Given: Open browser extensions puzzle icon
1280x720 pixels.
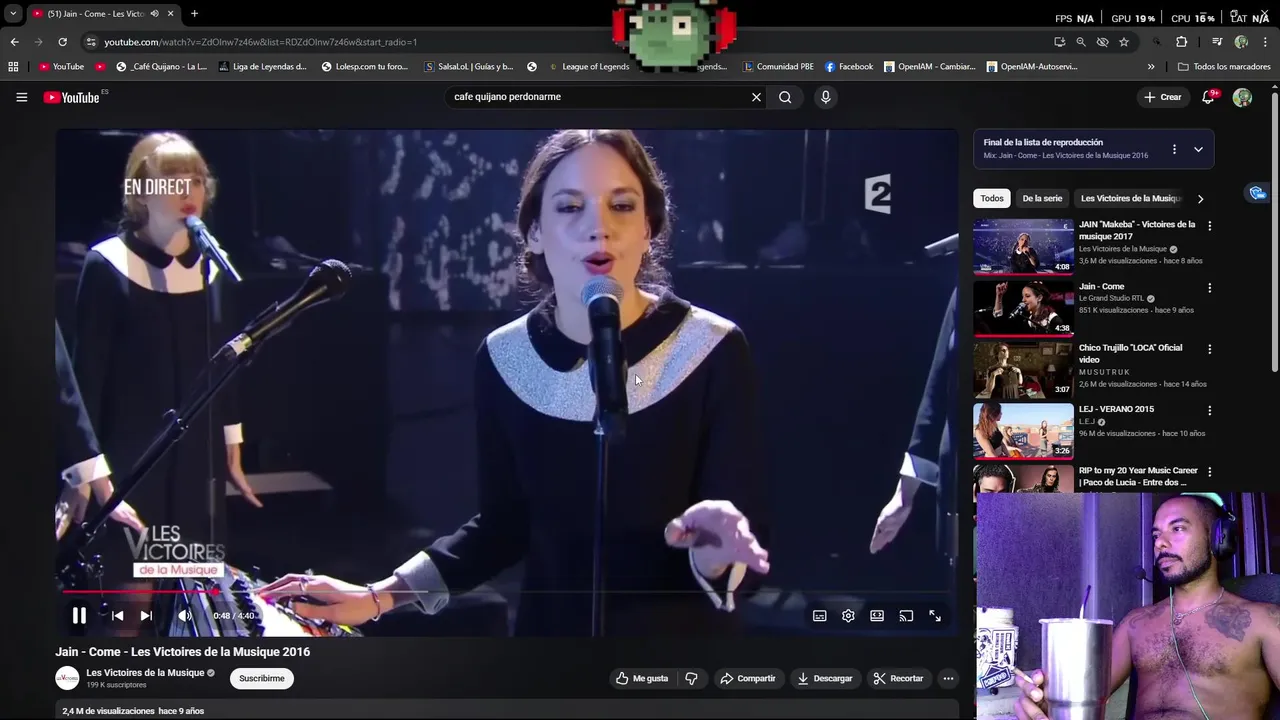Looking at the screenshot, I should tap(1181, 42).
